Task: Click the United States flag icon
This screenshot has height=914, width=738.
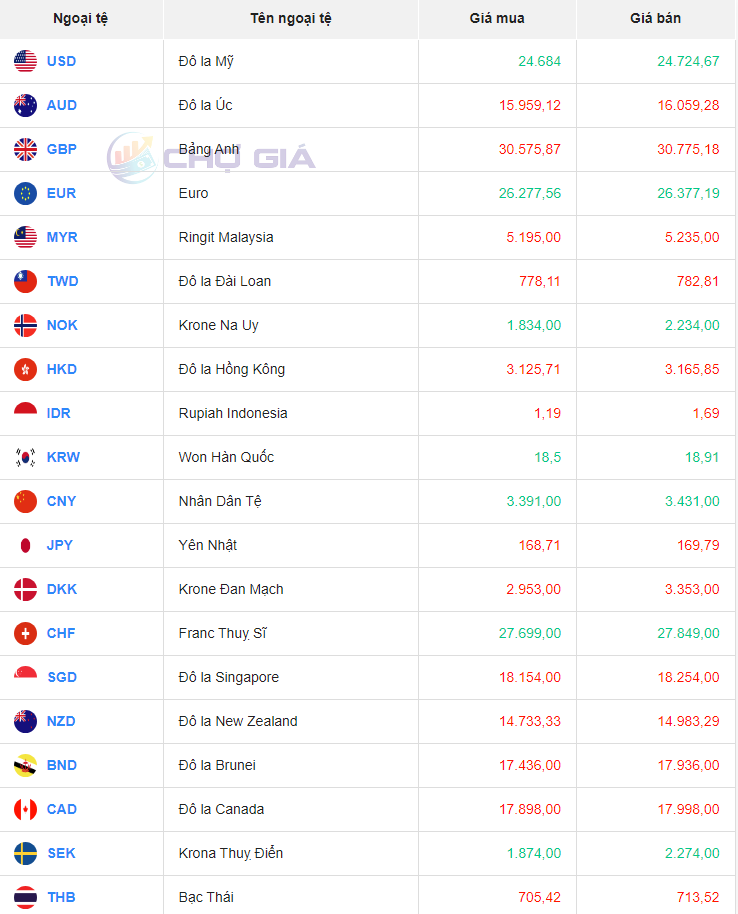Action: (x=26, y=61)
